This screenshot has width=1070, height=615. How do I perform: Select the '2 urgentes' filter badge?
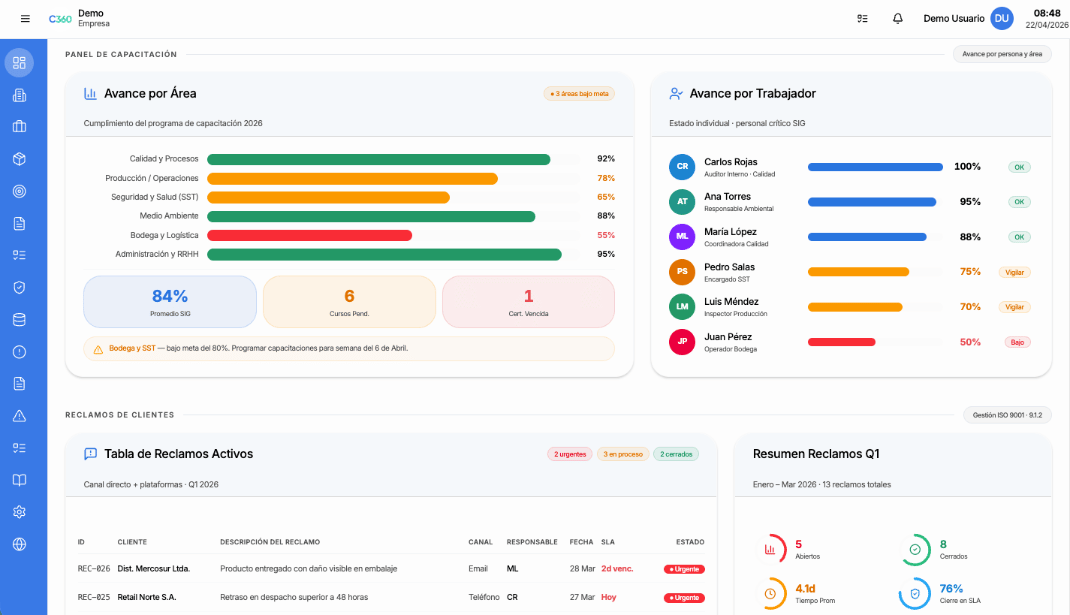pyautogui.click(x=569, y=454)
